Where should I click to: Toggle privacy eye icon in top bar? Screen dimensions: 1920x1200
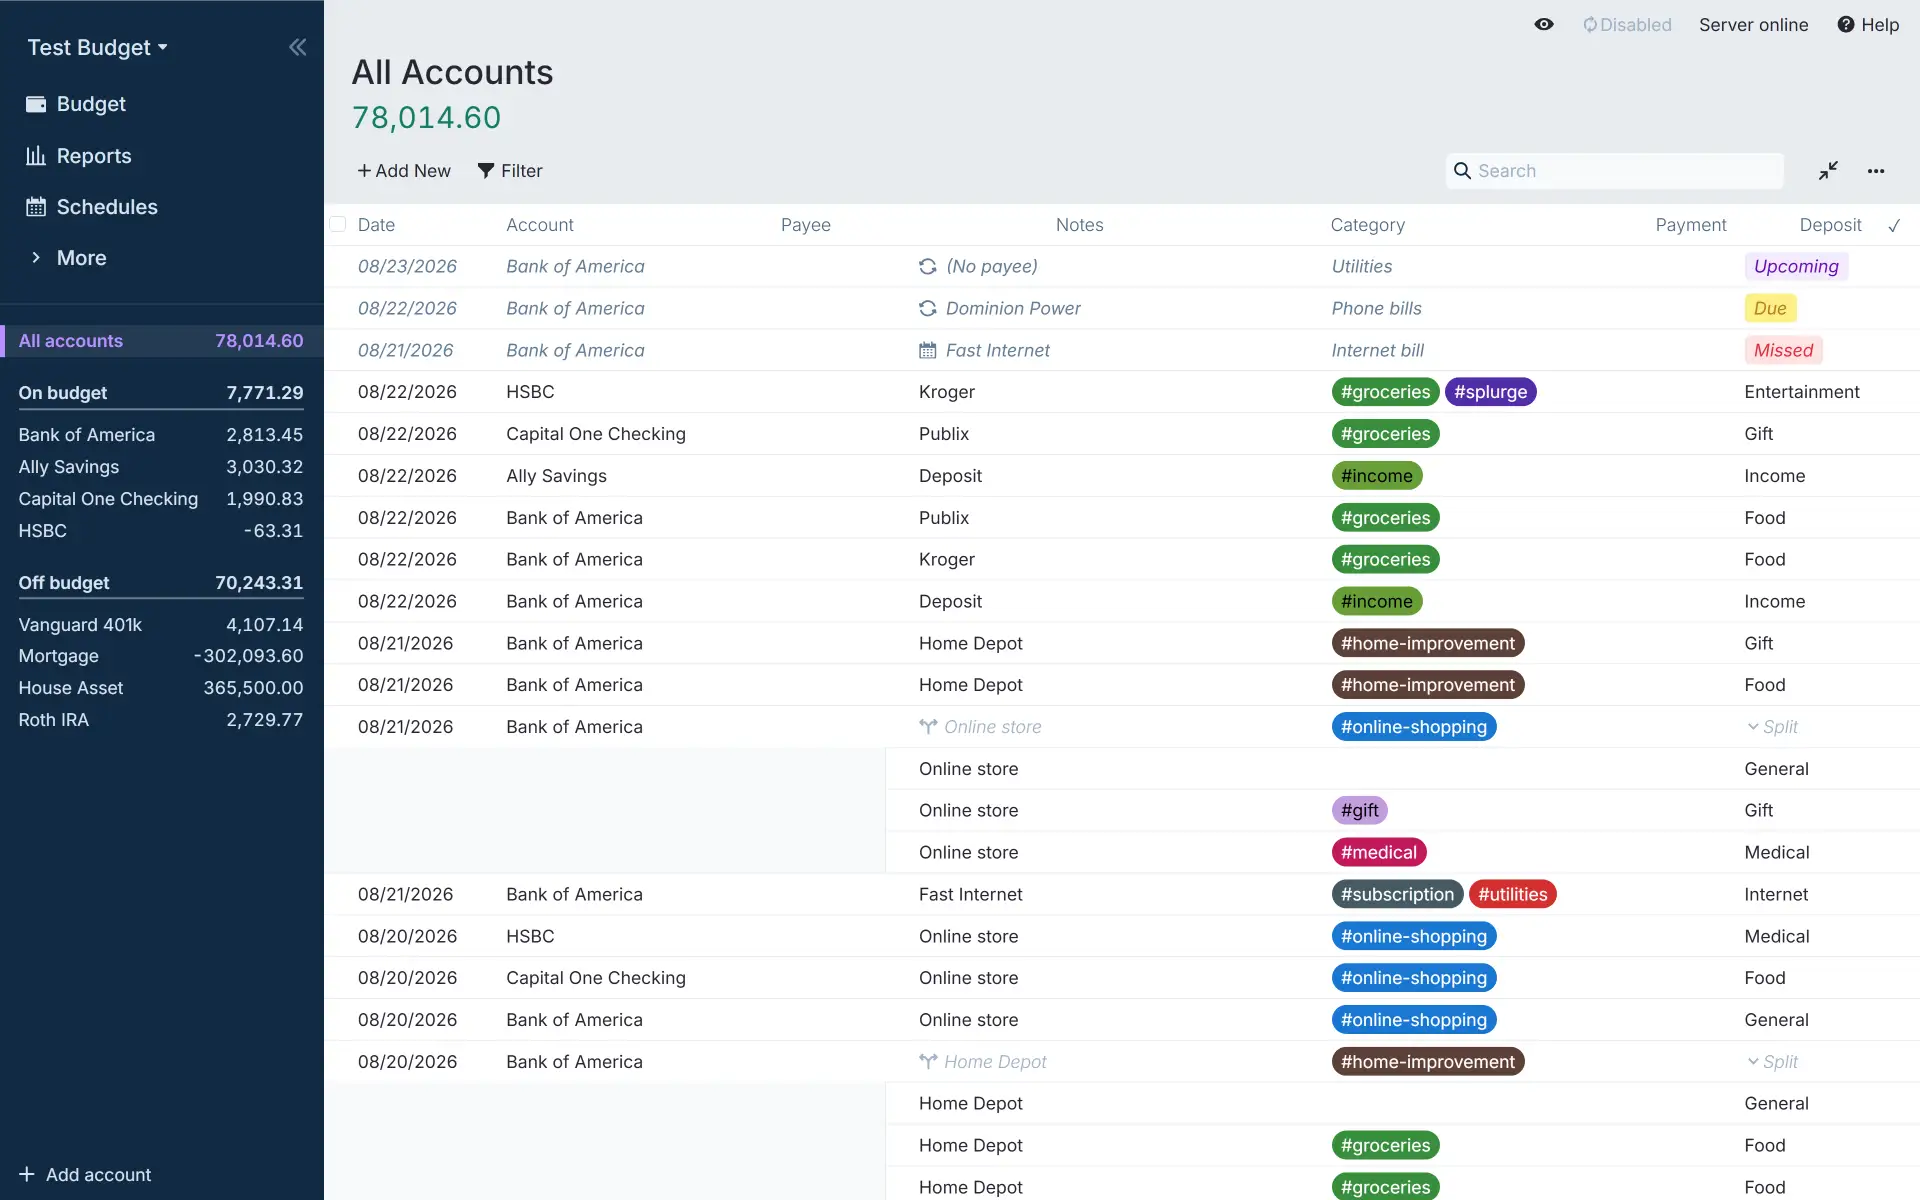coord(1544,24)
